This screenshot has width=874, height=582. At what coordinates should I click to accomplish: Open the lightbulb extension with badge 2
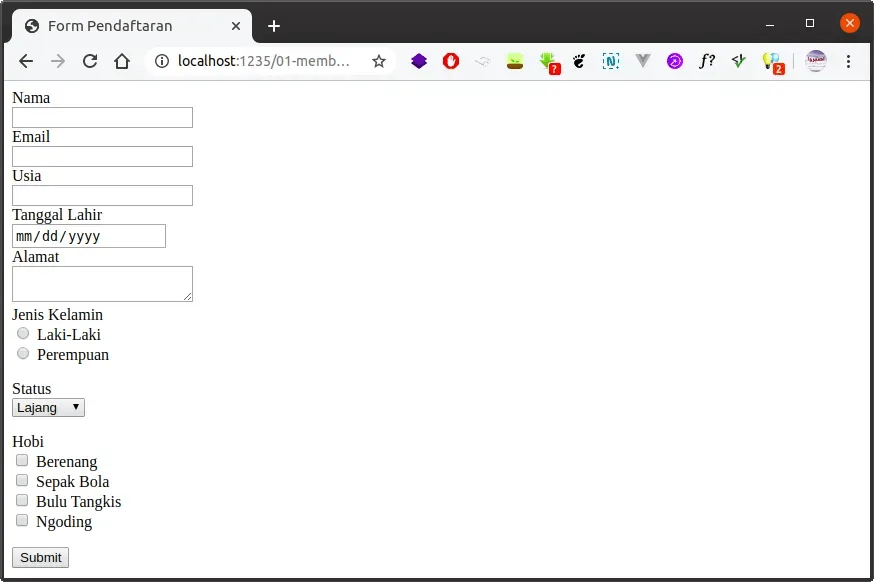point(773,63)
